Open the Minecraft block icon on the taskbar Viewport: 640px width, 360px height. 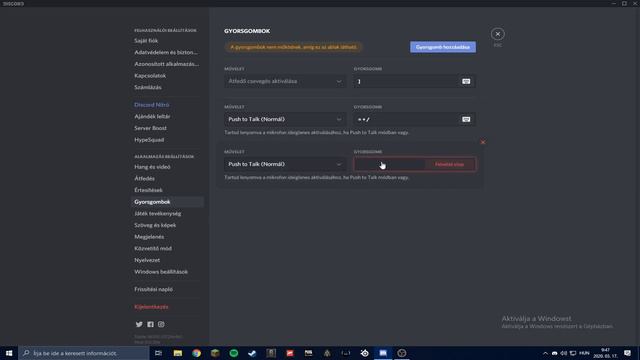click(215, 353)
